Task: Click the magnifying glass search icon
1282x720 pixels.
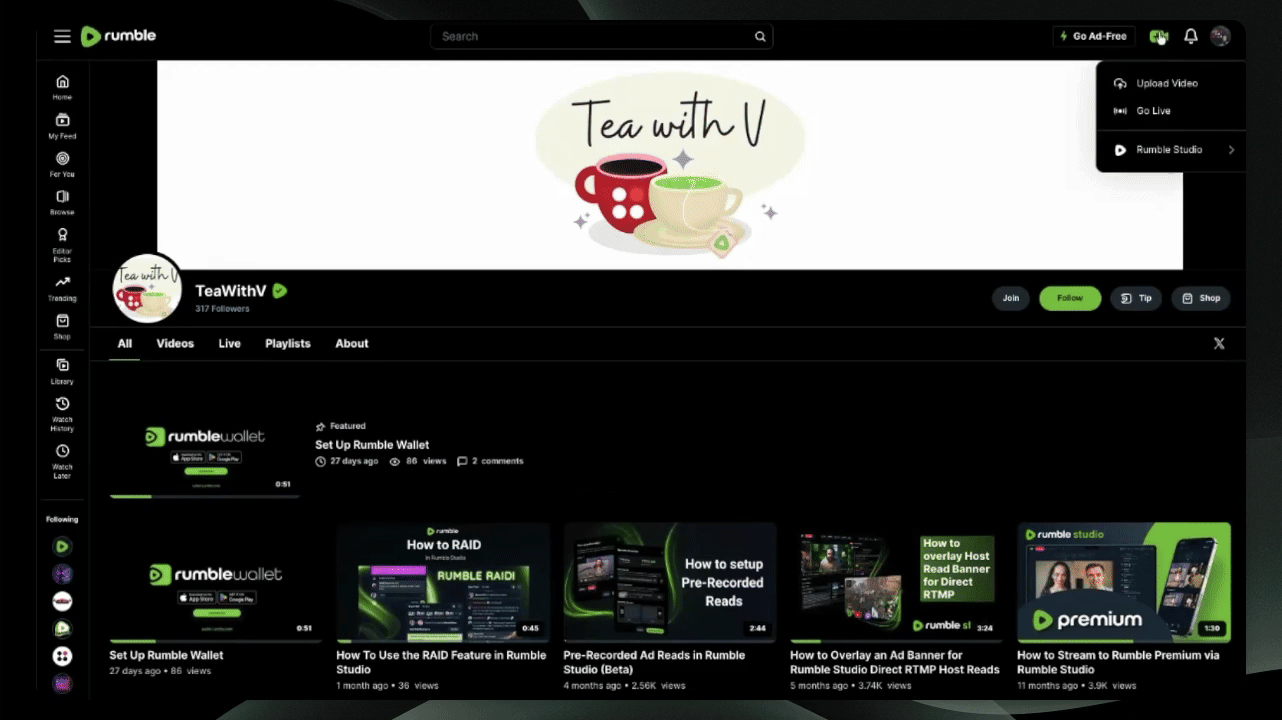Action: click(x=760, y=37)
